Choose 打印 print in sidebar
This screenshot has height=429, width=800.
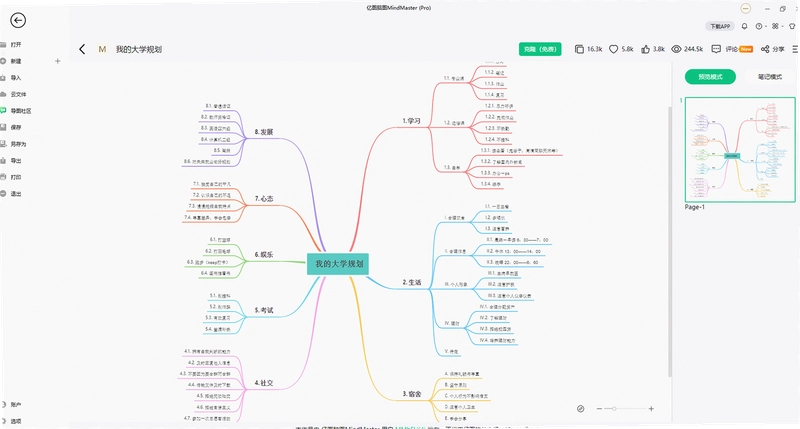tap(16, 177)
